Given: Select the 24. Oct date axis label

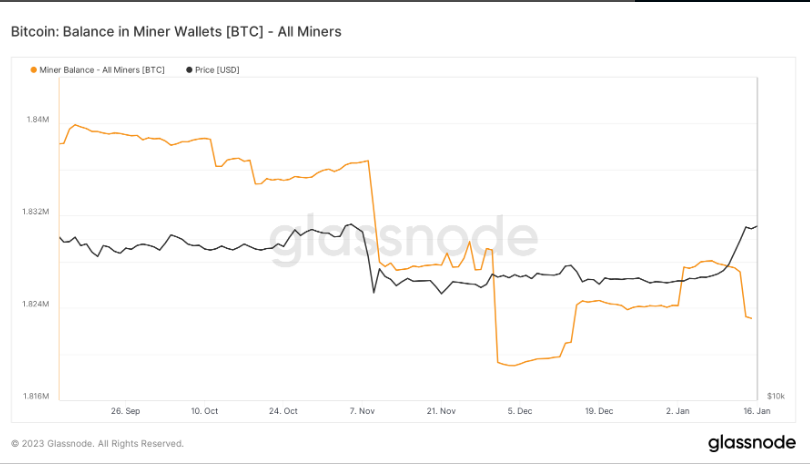Looking at the screenshot, I should pos(283,410).
